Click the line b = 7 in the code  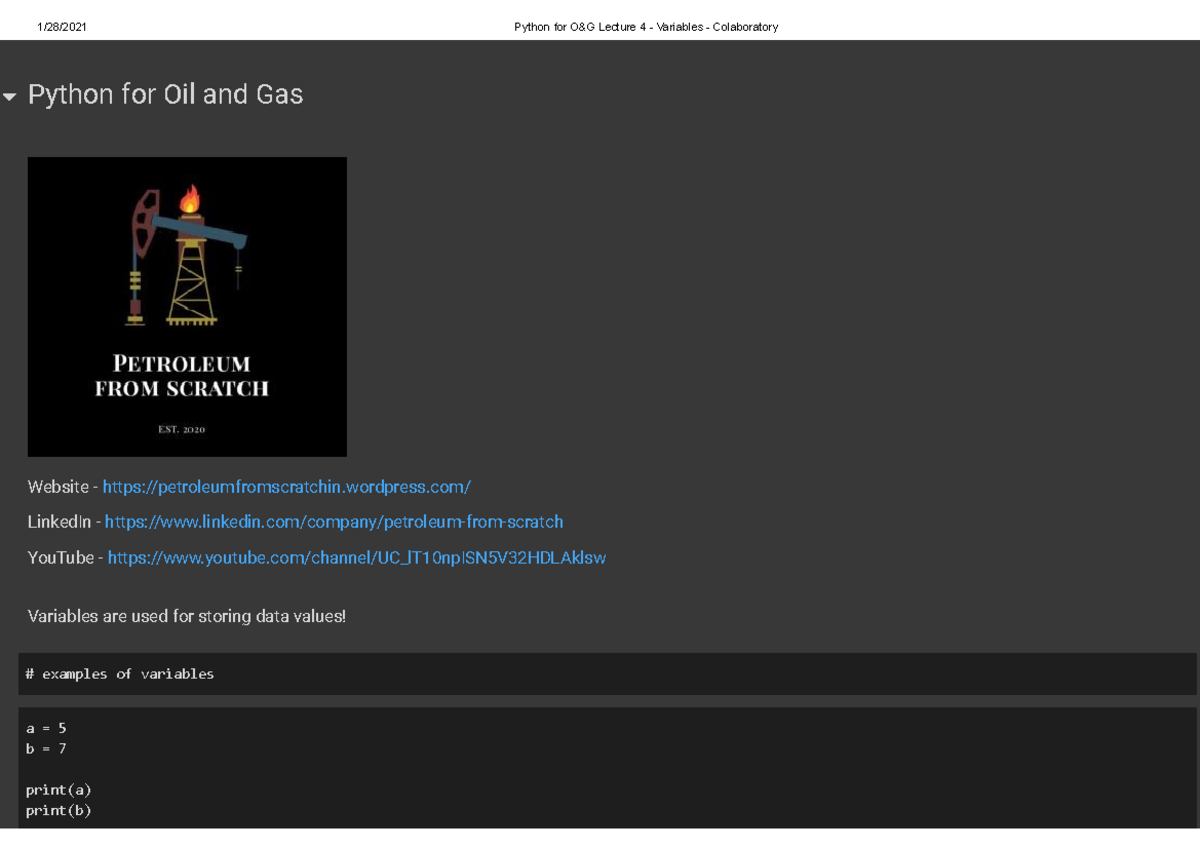(45, 748)
